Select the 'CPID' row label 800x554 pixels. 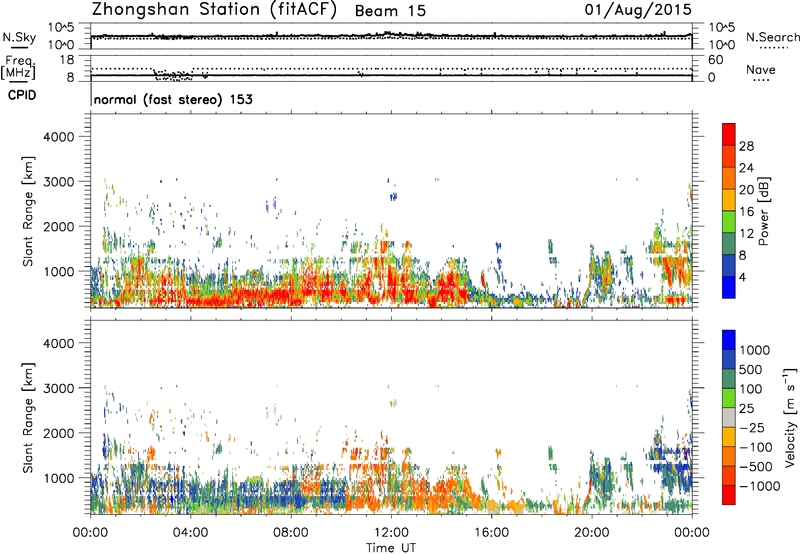22,95
